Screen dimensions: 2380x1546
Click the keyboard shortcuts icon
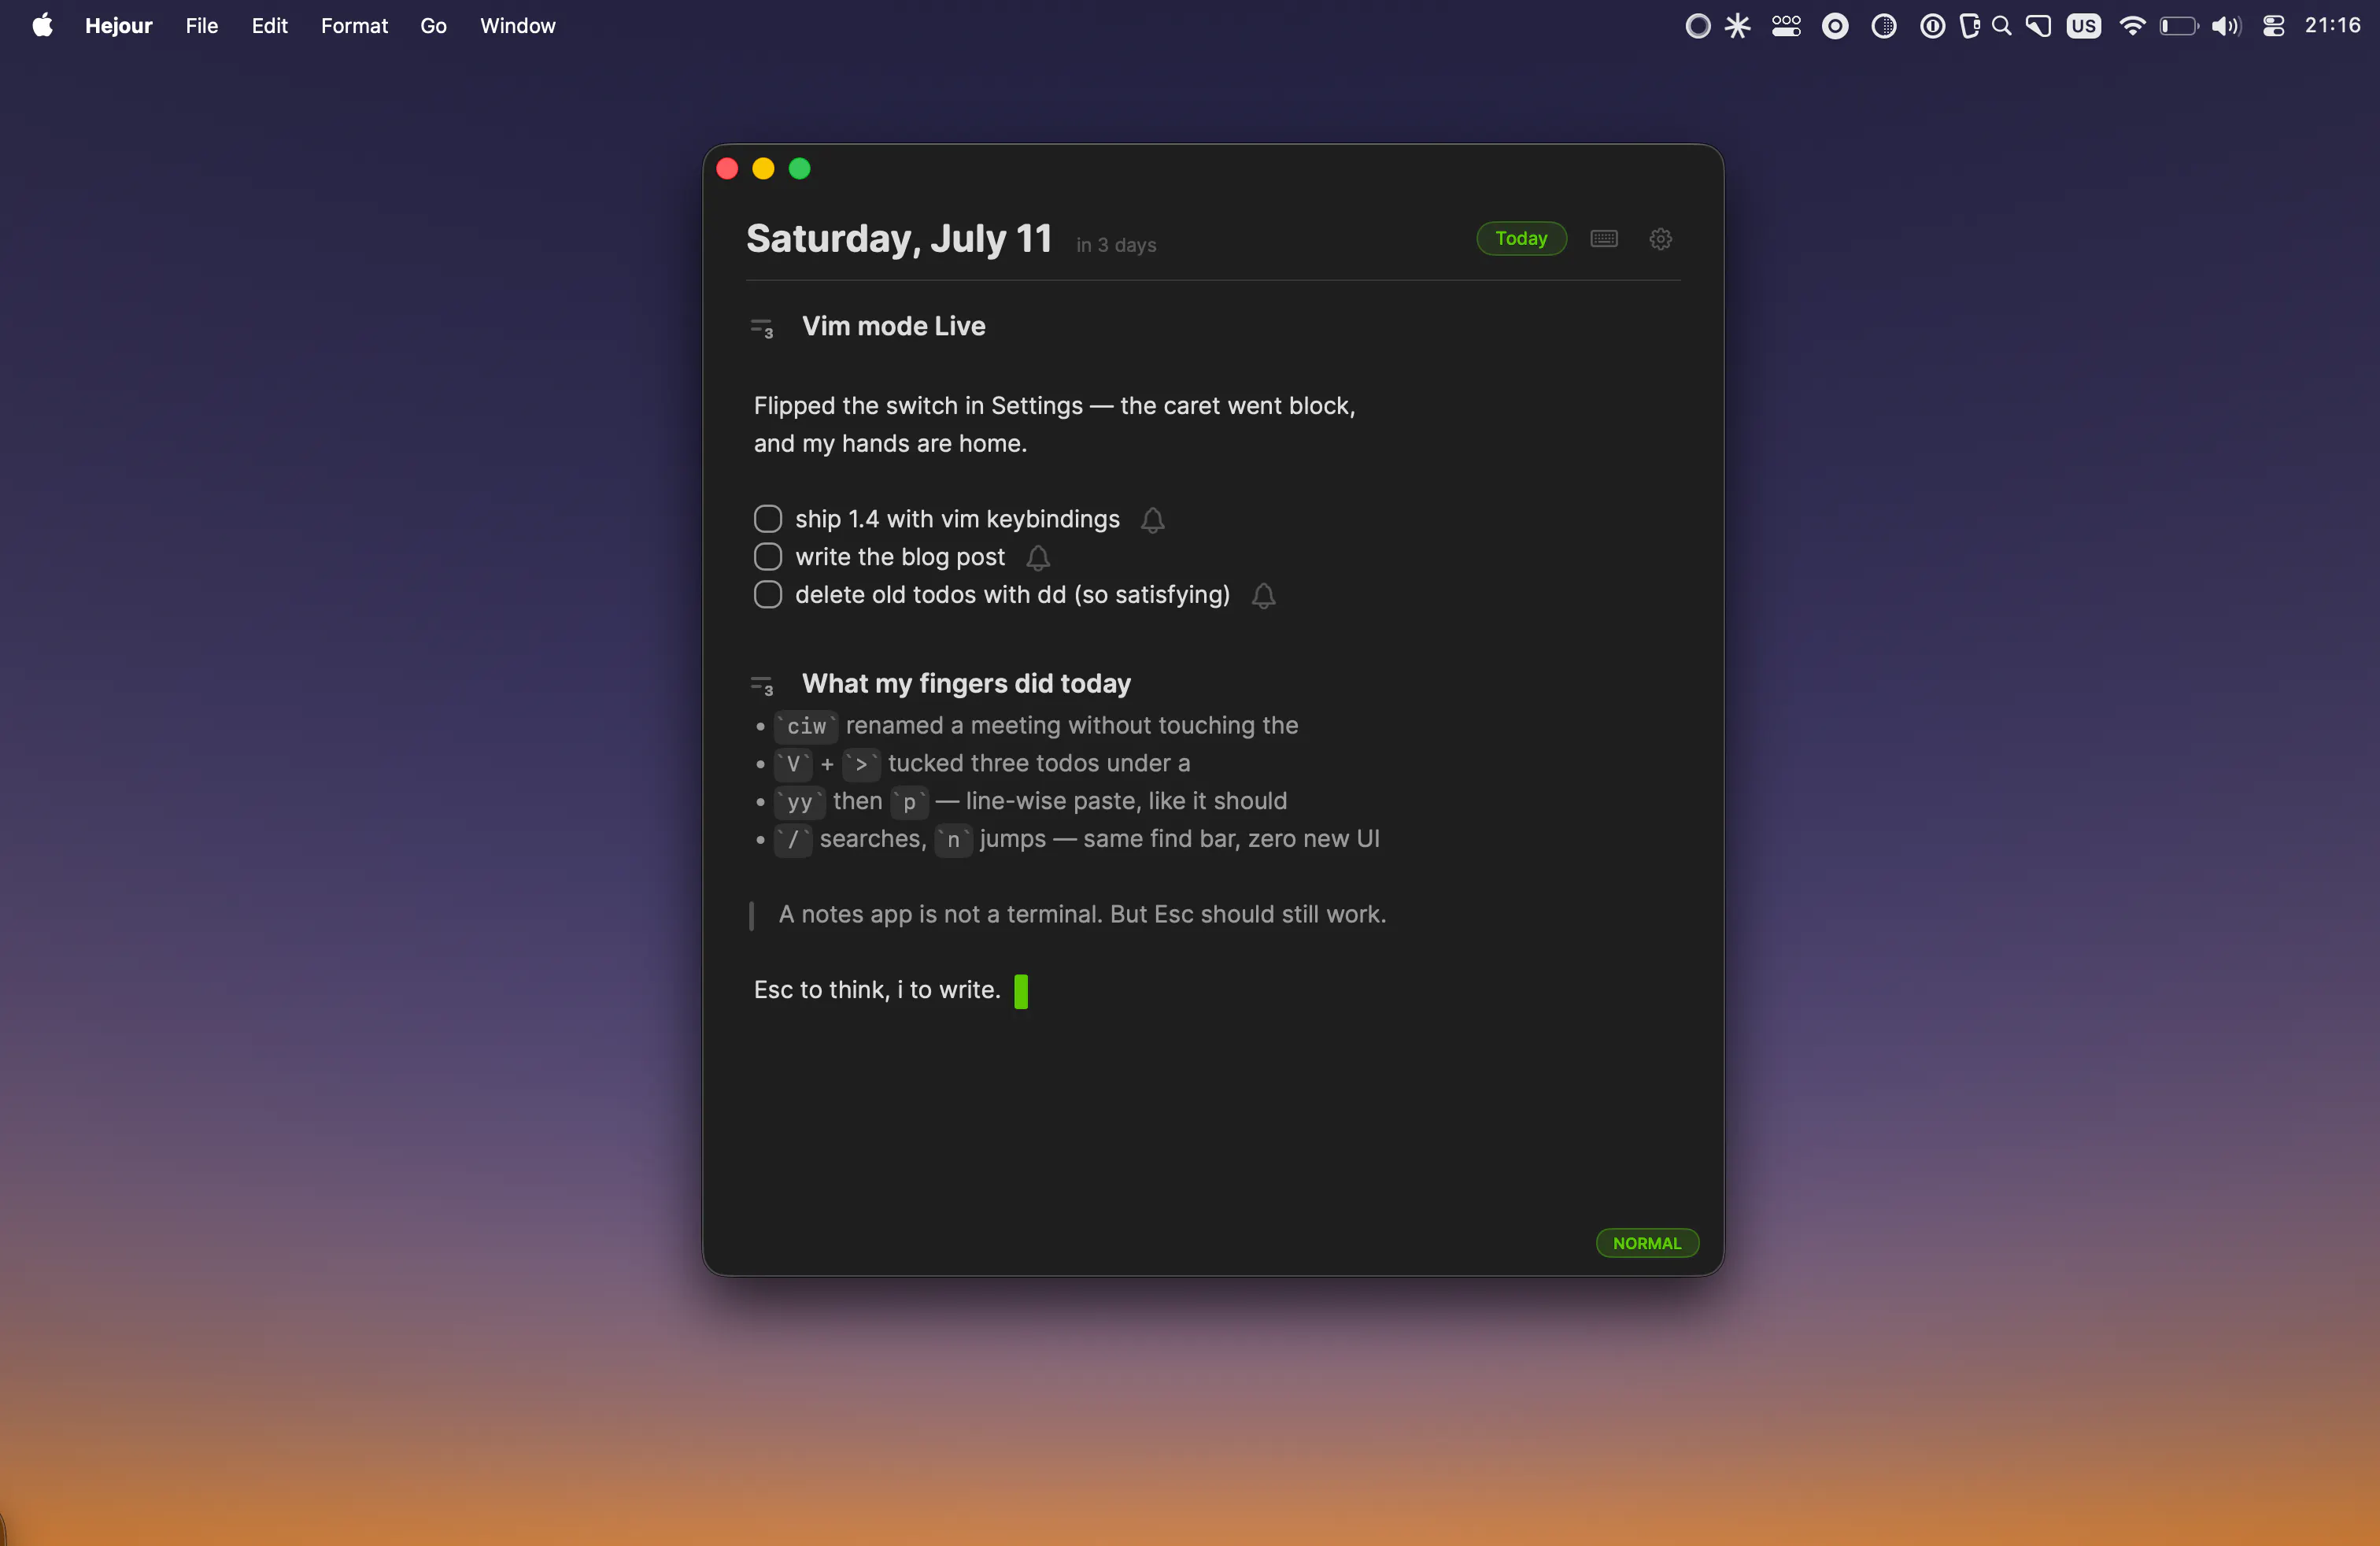(1604, 238)
